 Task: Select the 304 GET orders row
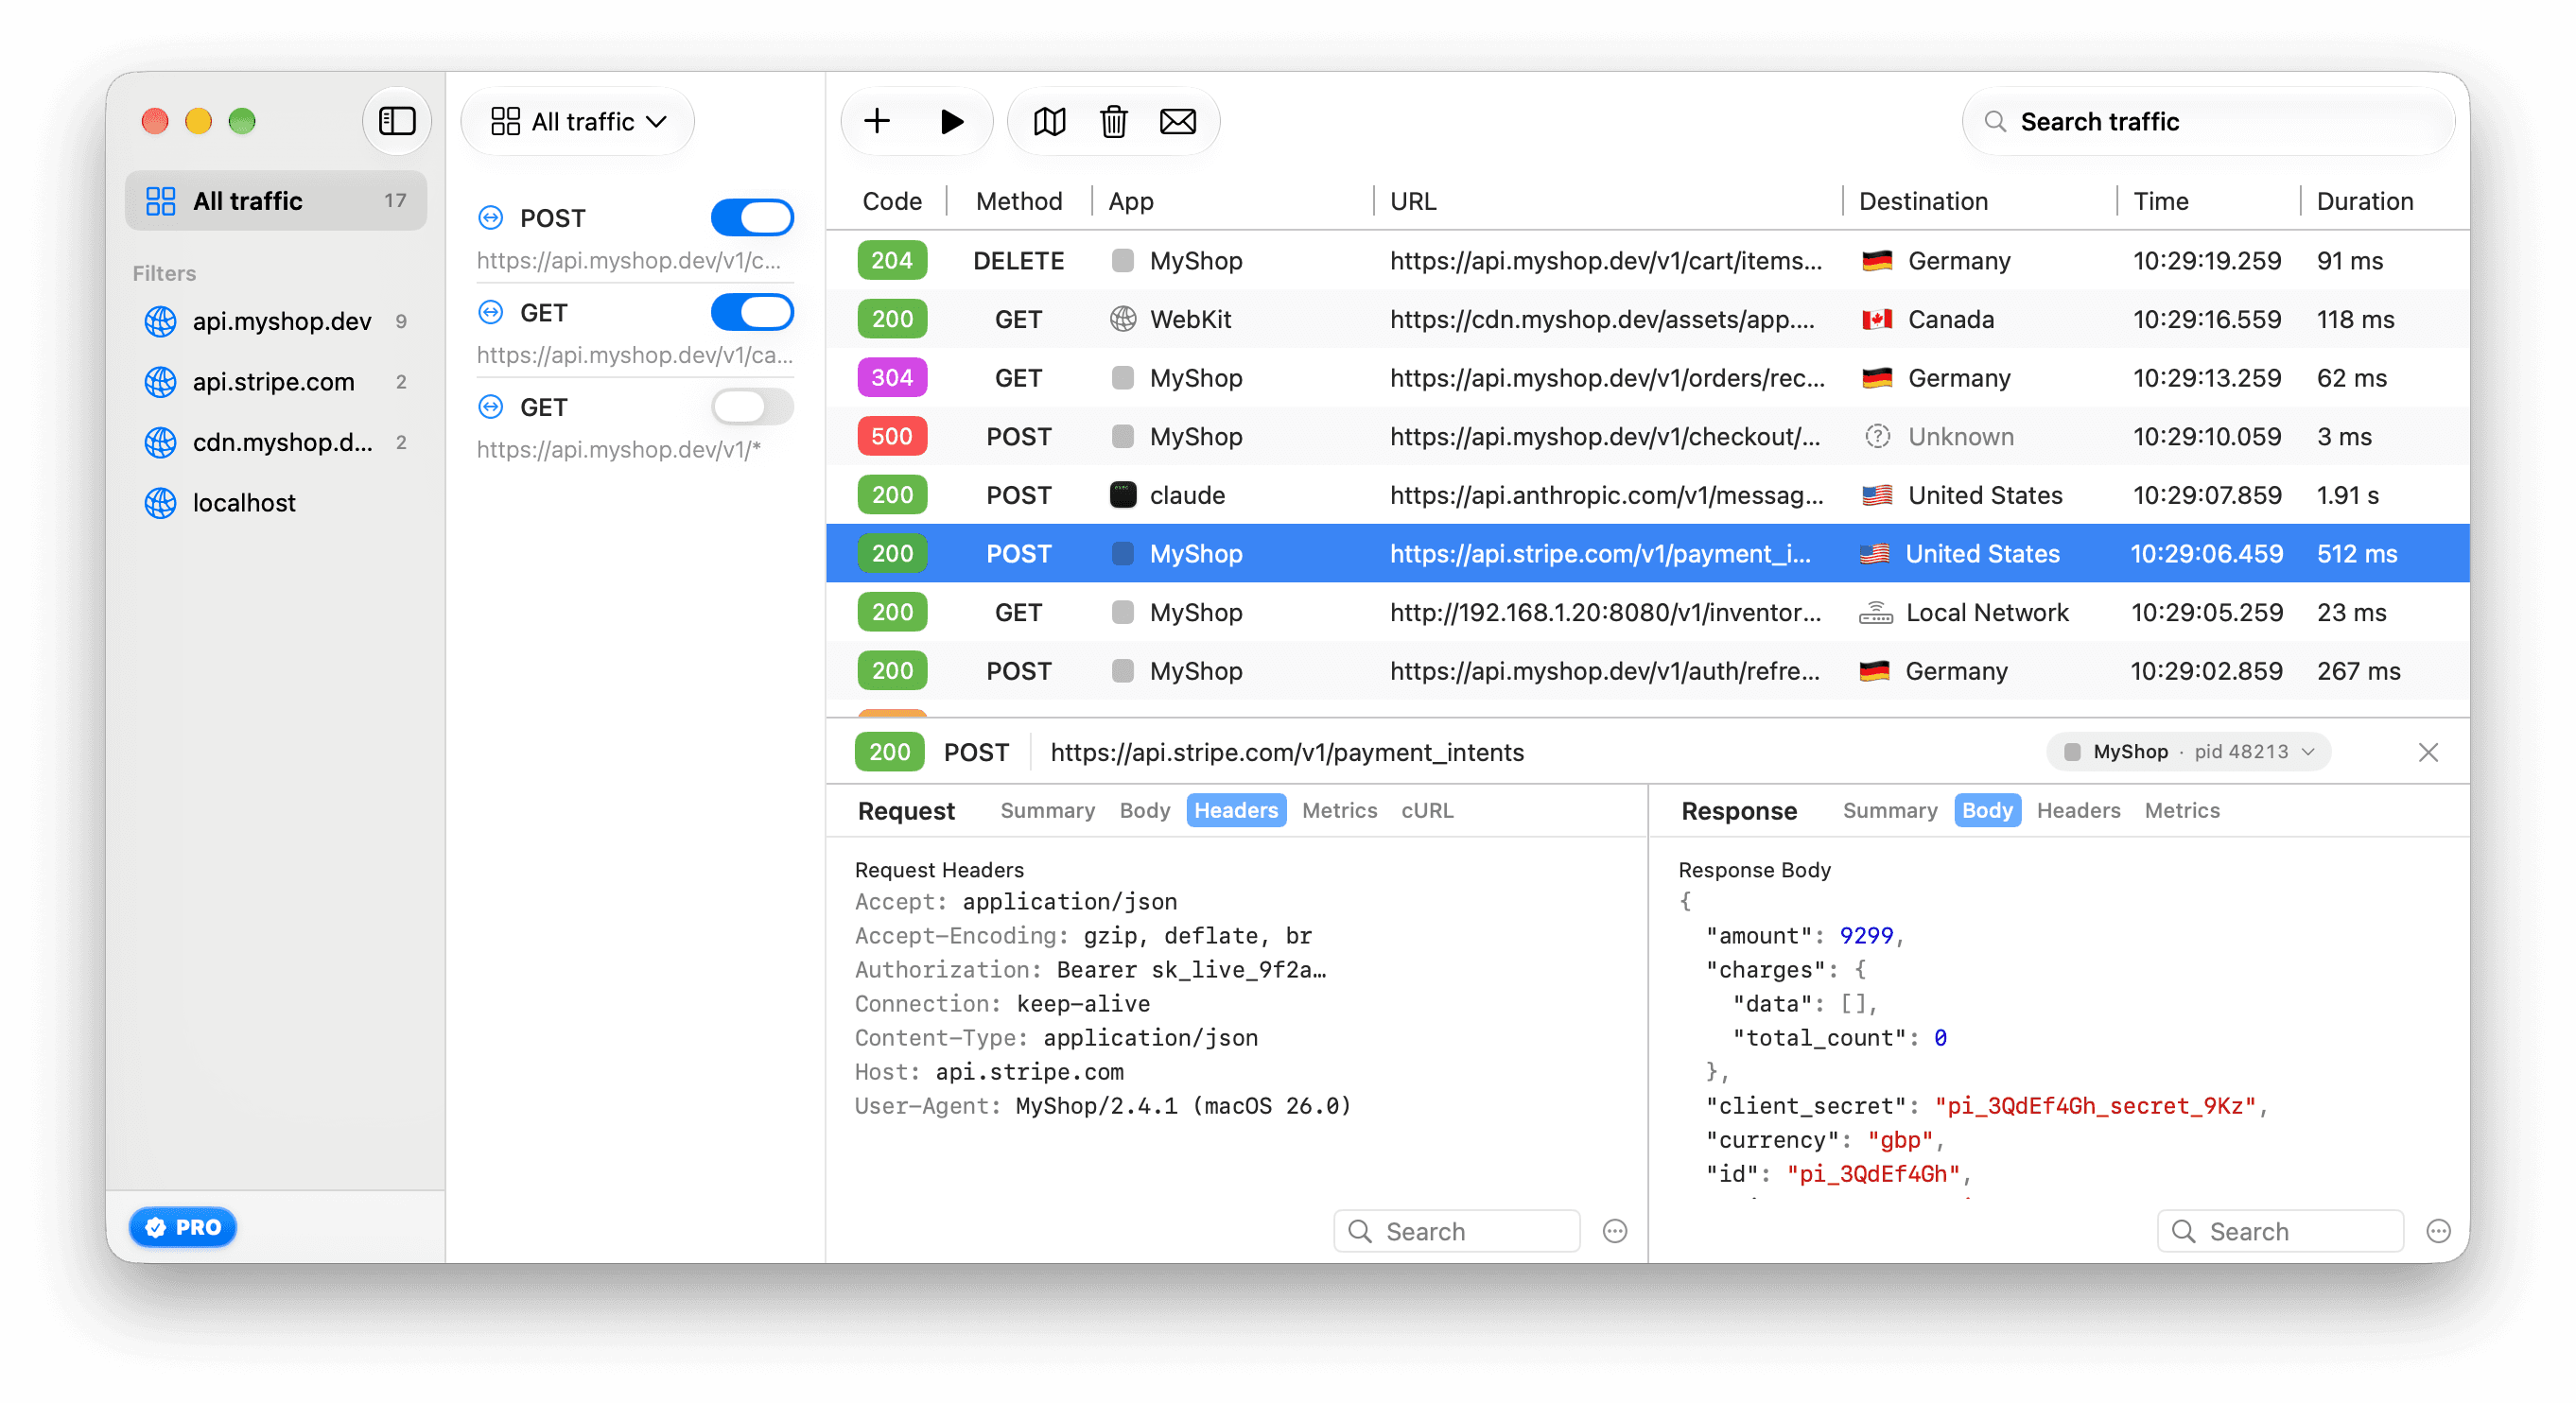pos(1647,377)
